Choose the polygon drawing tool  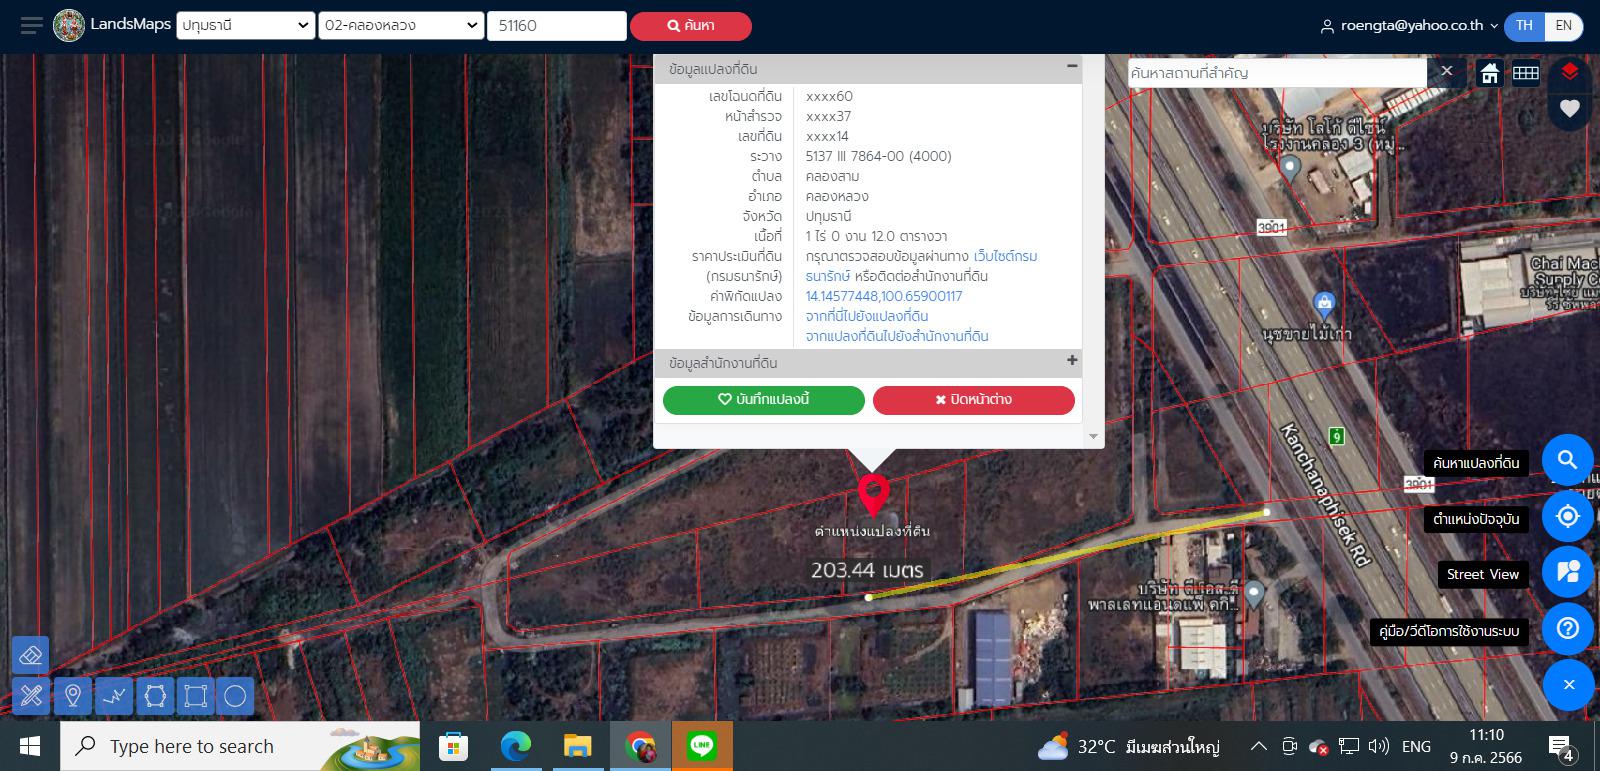pyautogui.click(x=154, y=696)
